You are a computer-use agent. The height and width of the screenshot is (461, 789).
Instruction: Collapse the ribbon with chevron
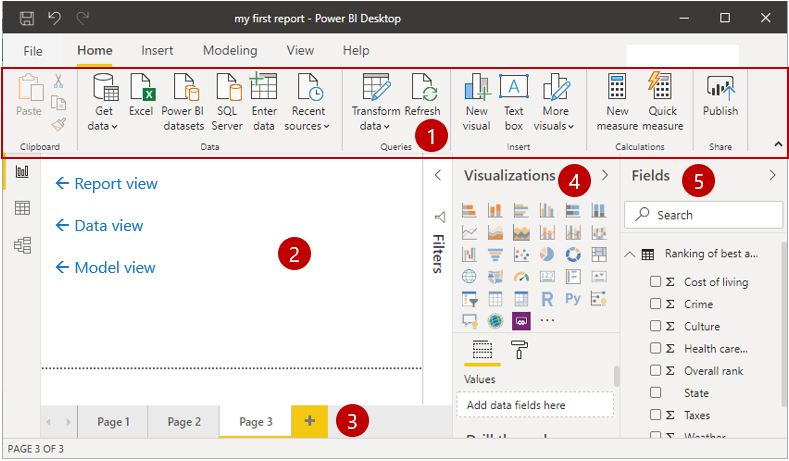[x=778, y=144]
